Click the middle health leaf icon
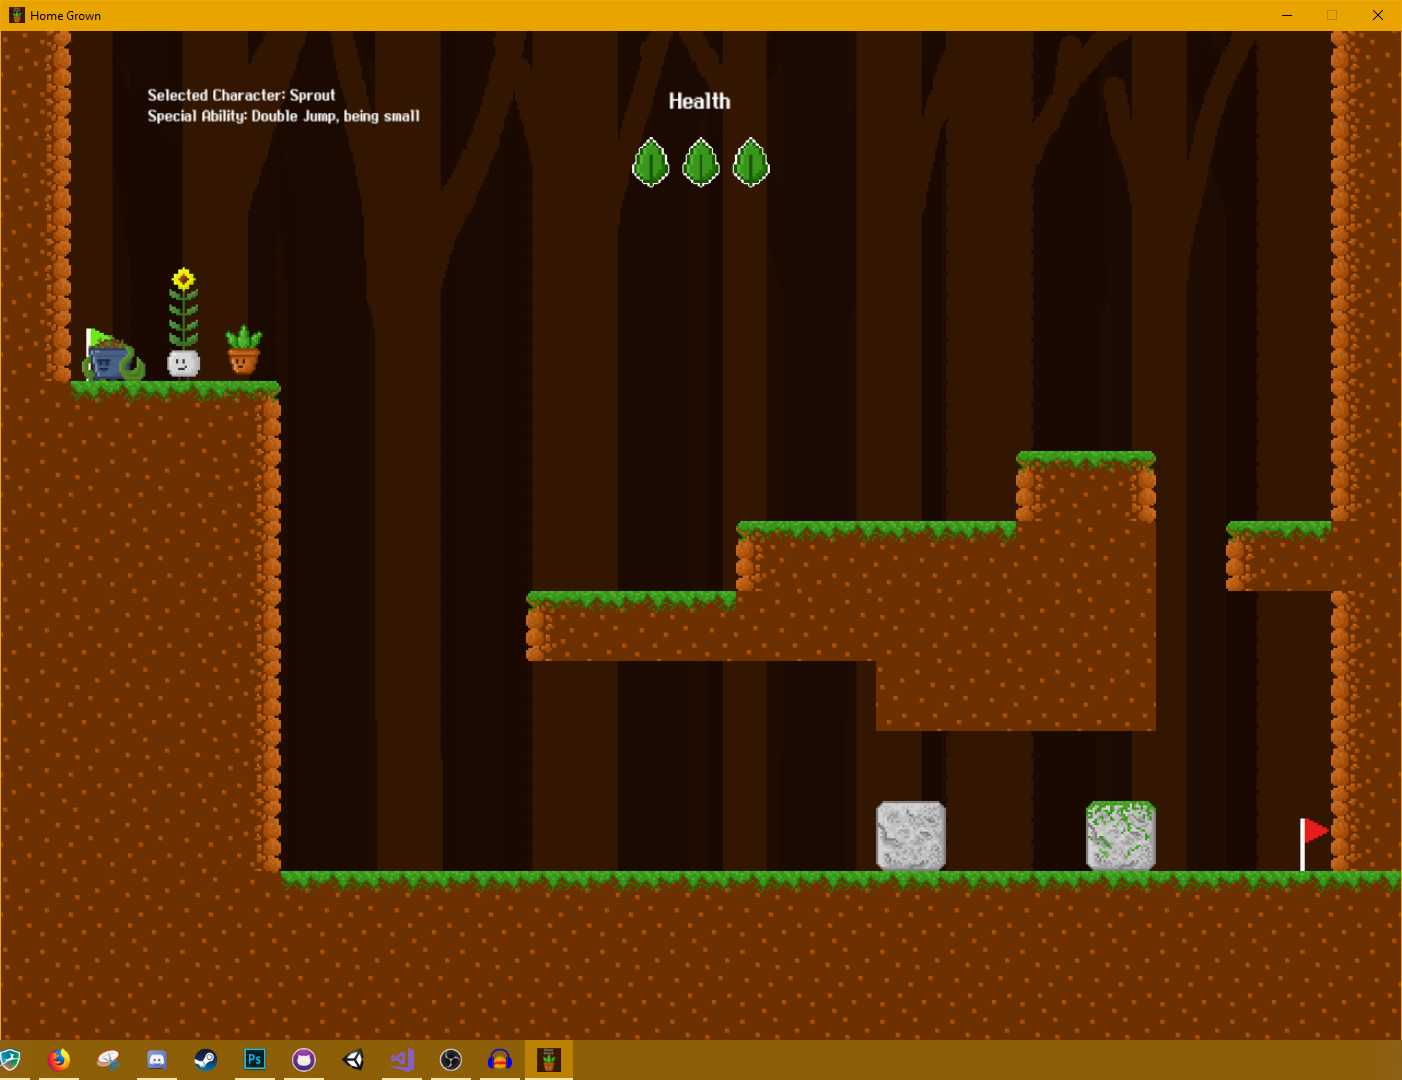This screenshot has height=1080, width=1402. pyautogui.click(x=701, y=163)
